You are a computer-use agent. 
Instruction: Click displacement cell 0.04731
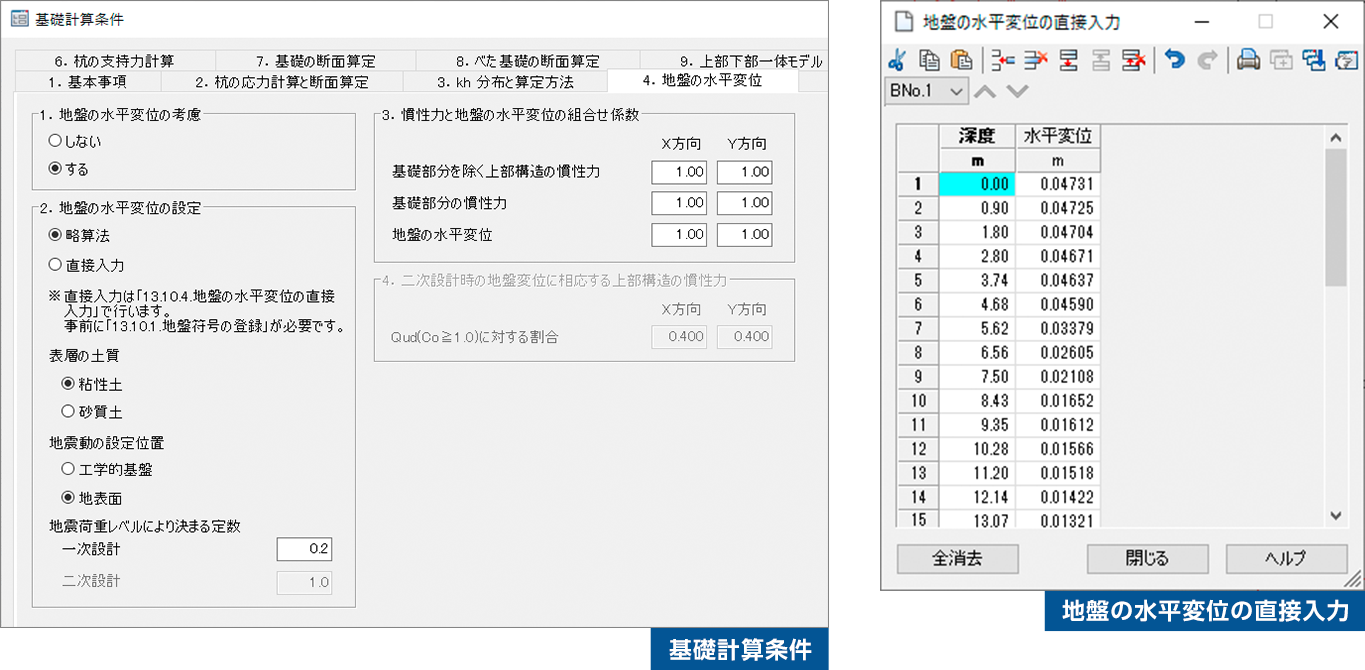tap(1058, 184)
